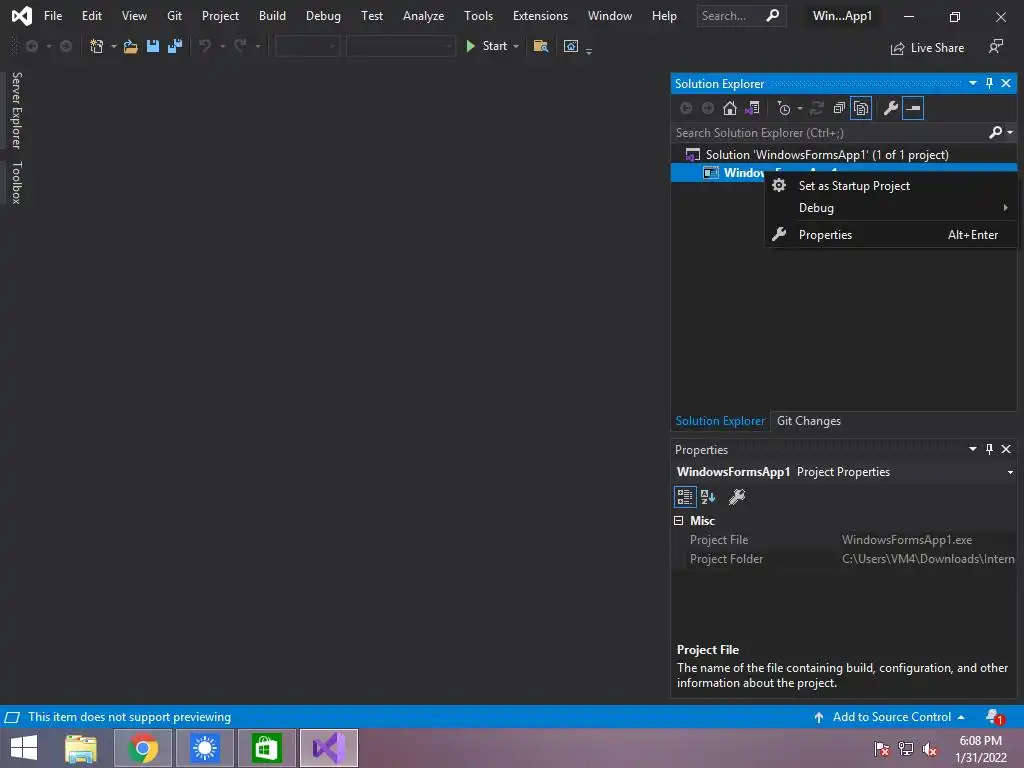Save the current file with Save icon
The width and height of the screenshot is (1024, 768).
[153, 46]
